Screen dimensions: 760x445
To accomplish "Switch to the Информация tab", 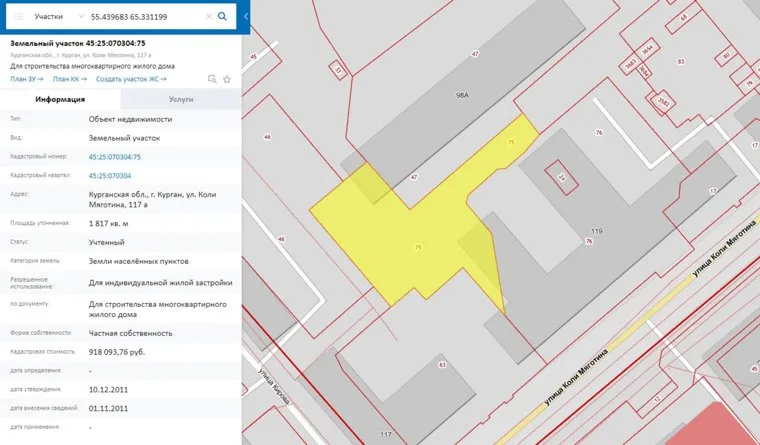I will 60,100.
